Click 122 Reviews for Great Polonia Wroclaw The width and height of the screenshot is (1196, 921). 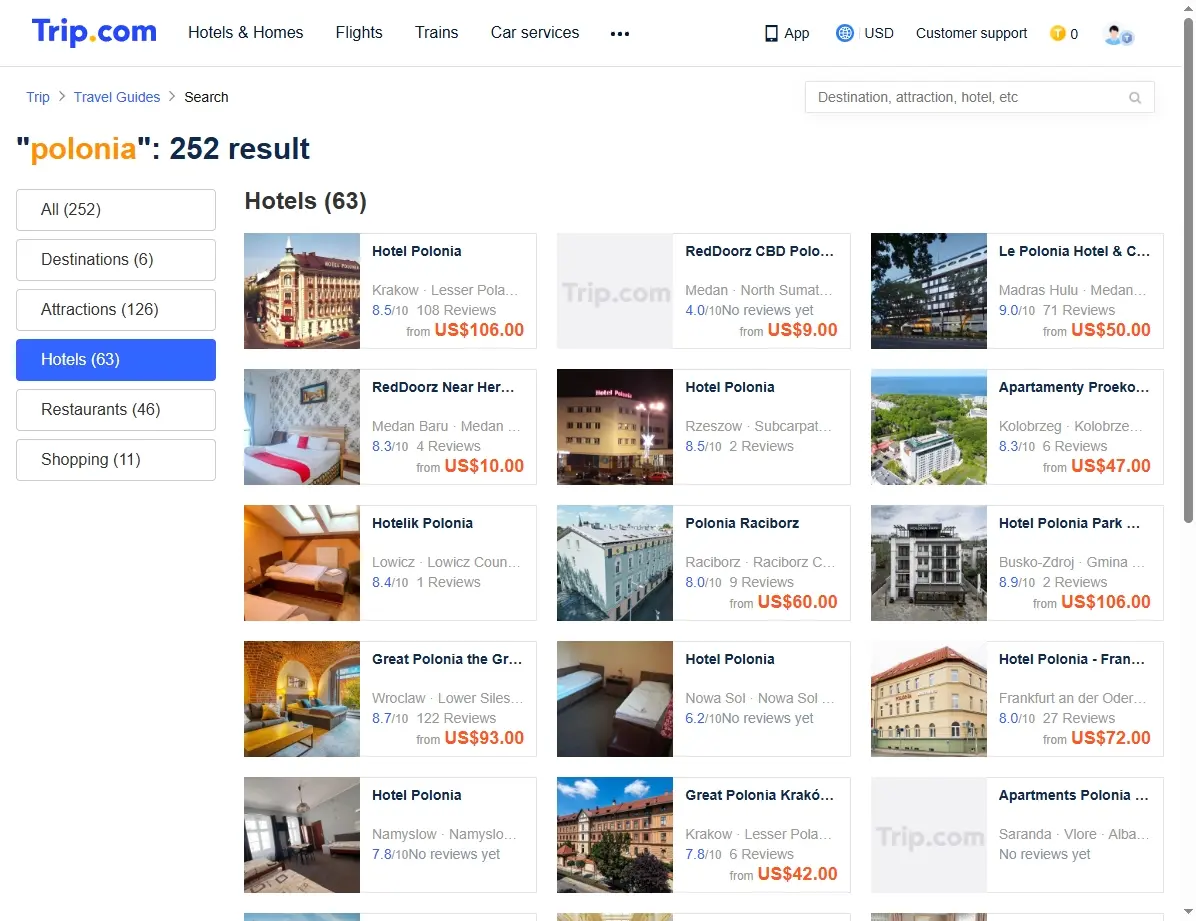pos(456,719)
